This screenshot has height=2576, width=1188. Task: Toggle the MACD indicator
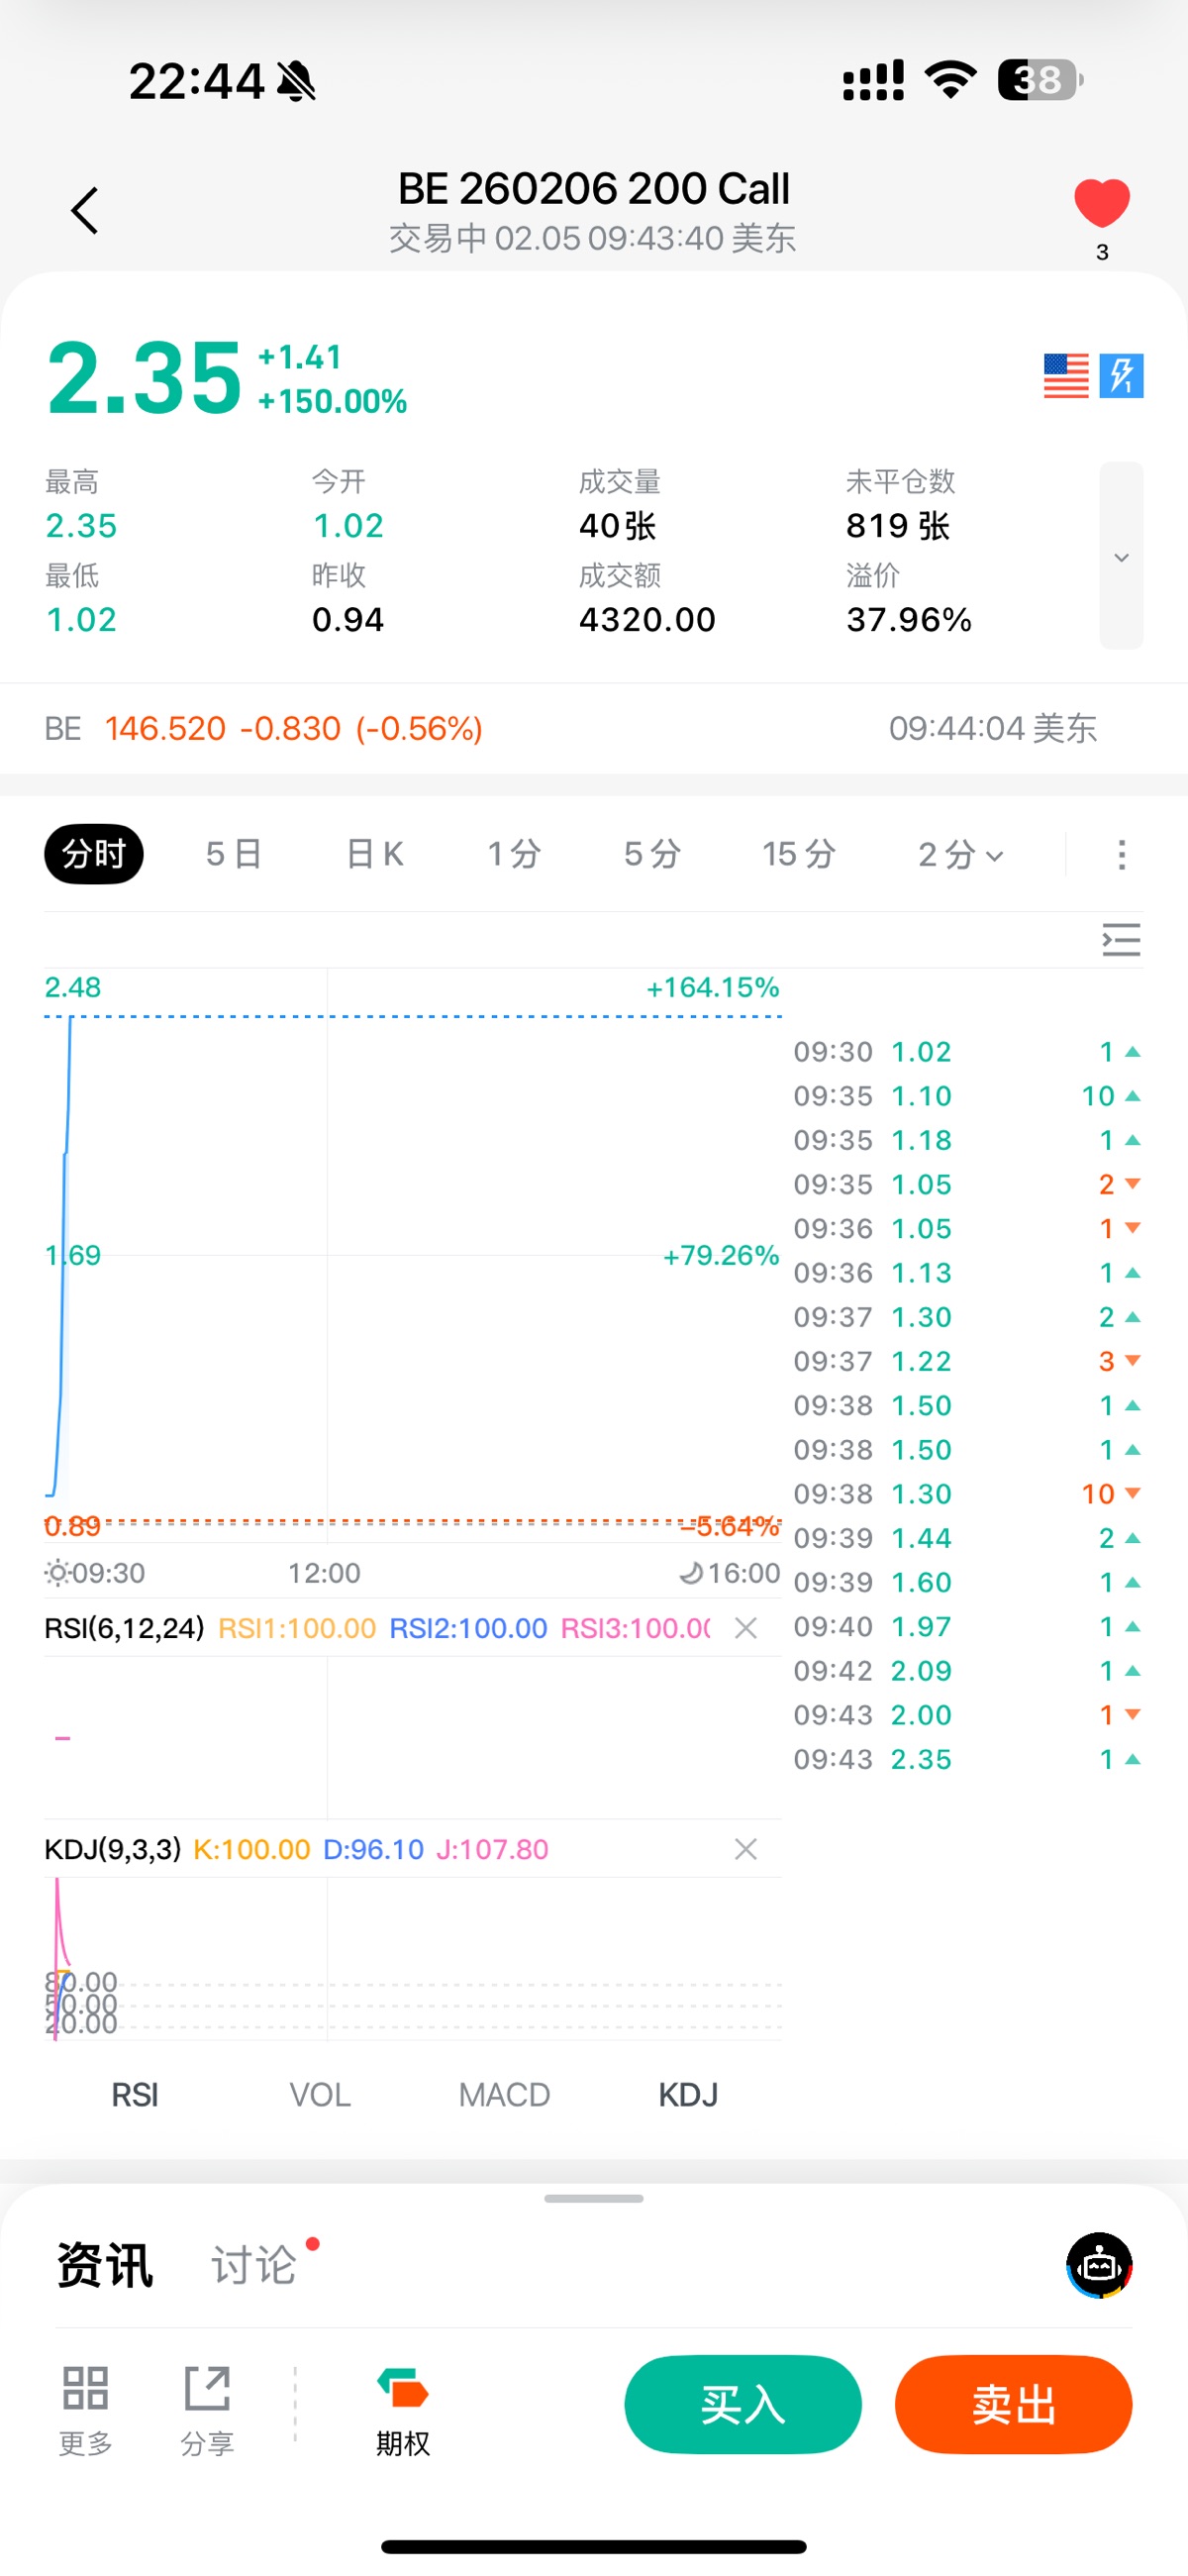504,2094
